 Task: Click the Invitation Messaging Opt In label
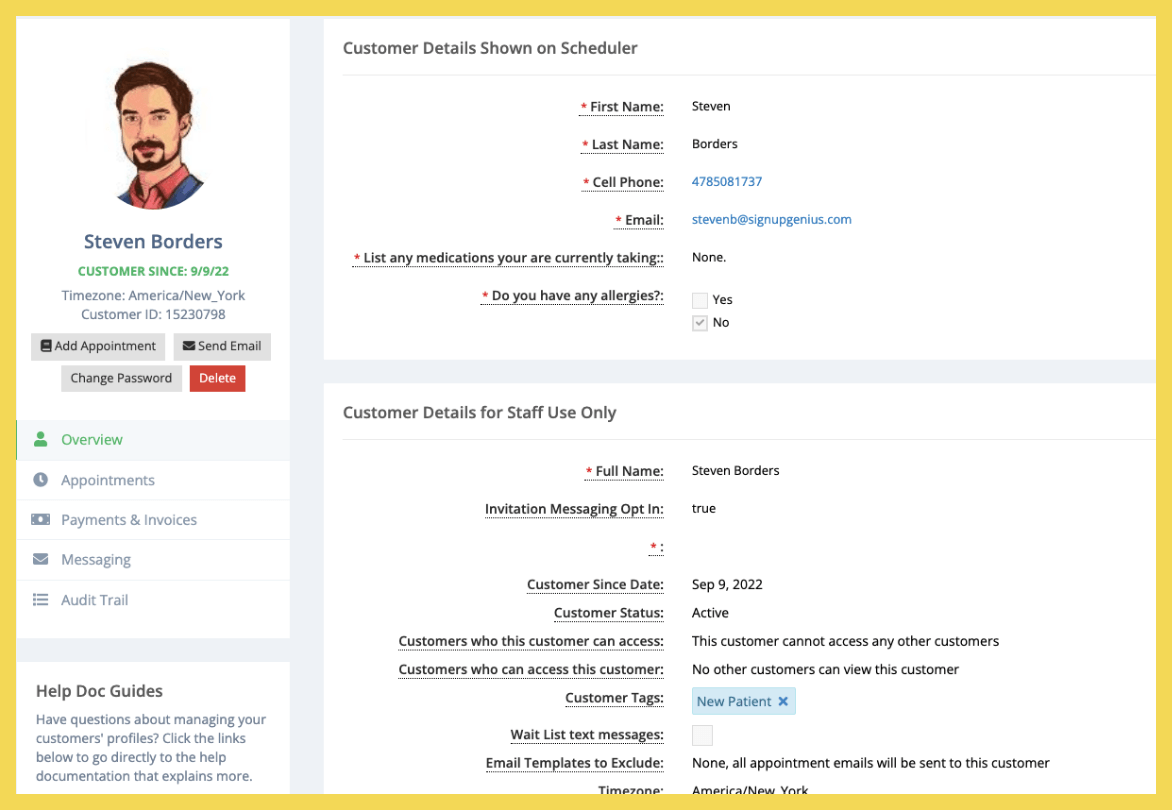(574, 509)
